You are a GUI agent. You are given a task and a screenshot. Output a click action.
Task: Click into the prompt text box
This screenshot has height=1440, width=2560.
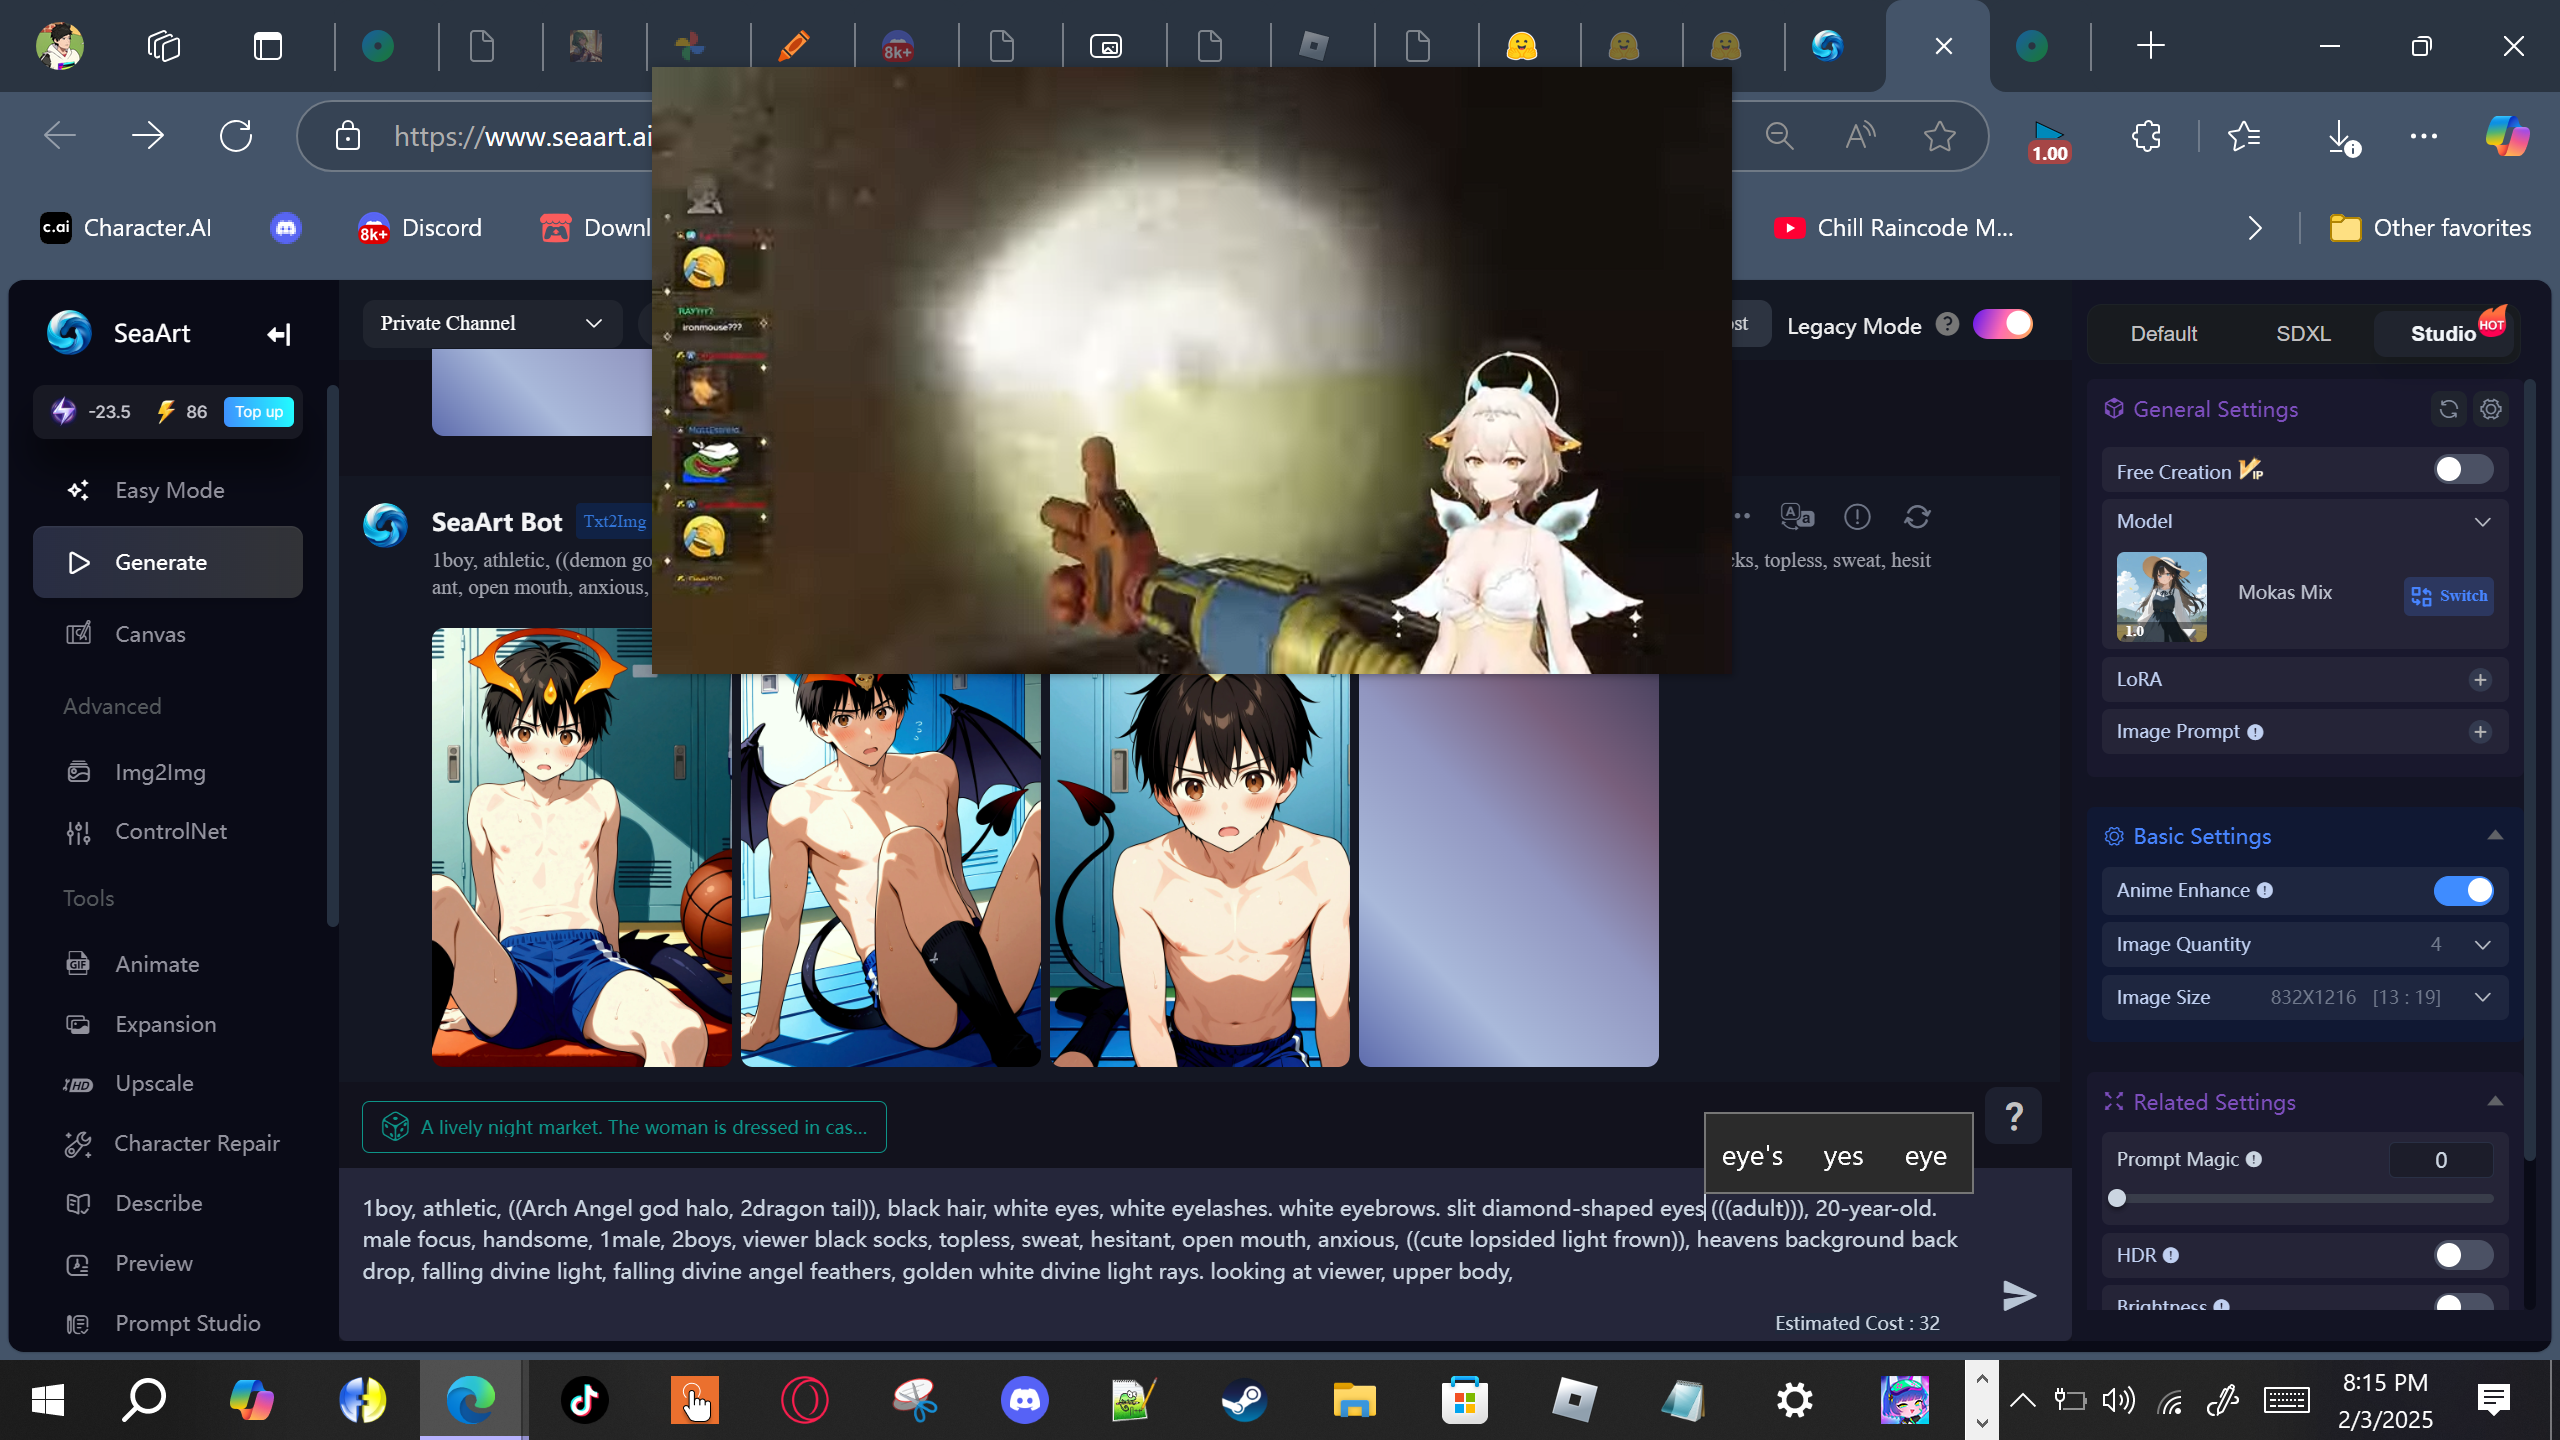[1160, 1240]
